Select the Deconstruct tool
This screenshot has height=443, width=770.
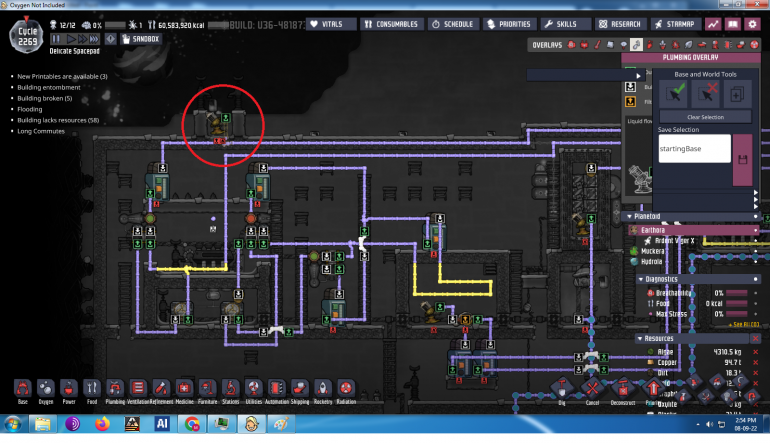point(623,388)
